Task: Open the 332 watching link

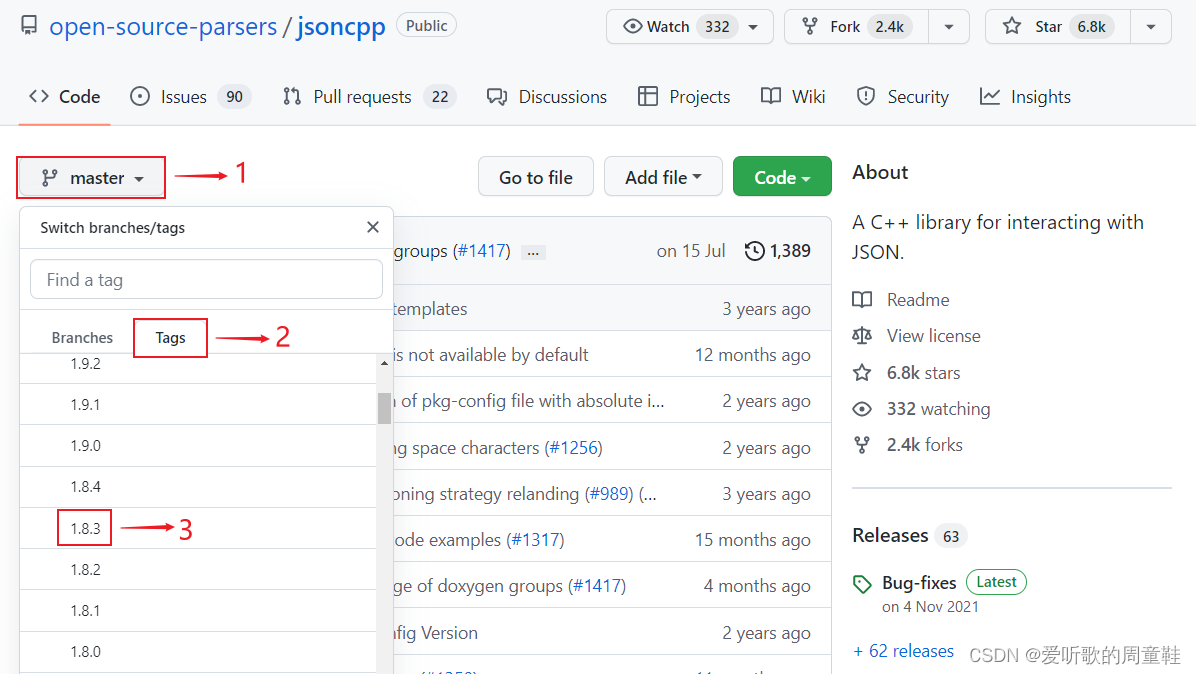Action: [938, 409]
